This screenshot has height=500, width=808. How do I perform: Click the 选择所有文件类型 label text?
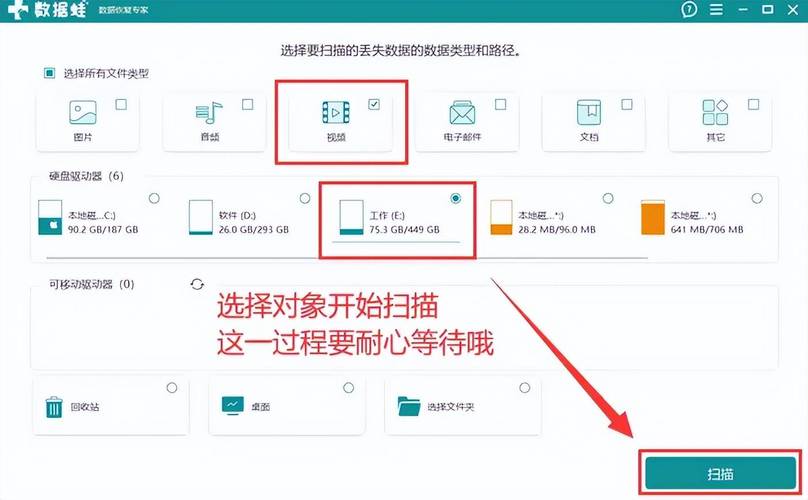106,74
